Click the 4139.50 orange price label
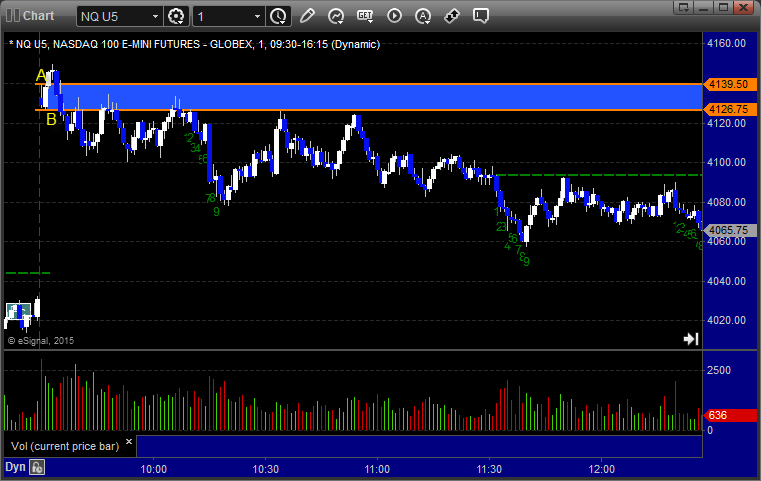 [729, 84]
